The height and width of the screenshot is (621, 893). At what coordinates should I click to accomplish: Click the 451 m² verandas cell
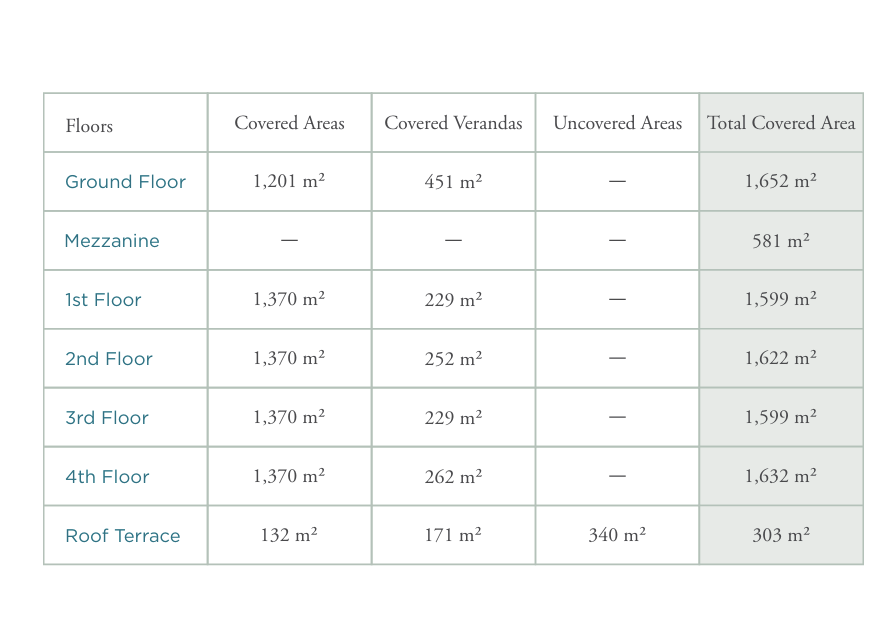coord(453,182)
